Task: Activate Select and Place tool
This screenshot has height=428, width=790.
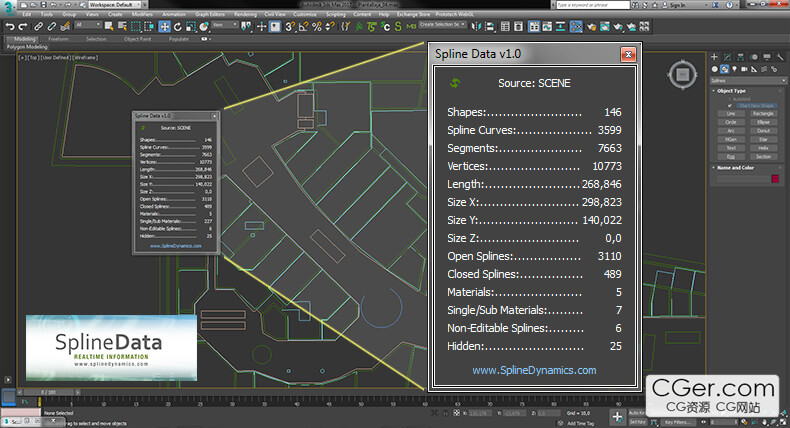Action: point(204,26)
